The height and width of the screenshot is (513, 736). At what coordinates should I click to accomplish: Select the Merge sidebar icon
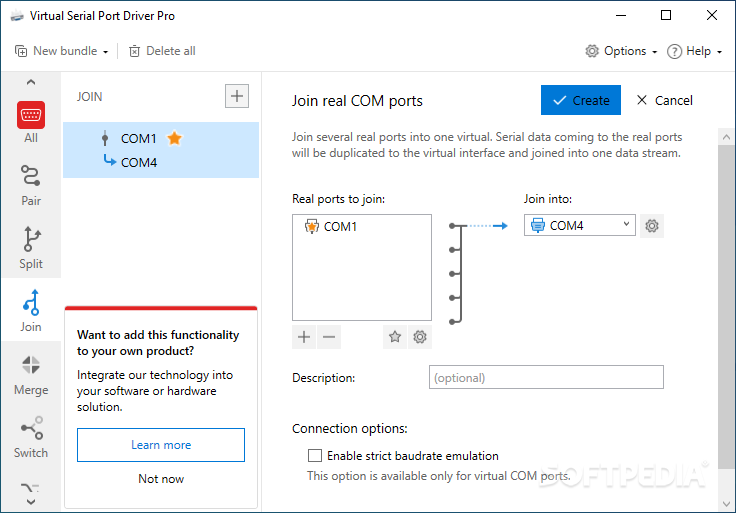click(x=31, y=375)
